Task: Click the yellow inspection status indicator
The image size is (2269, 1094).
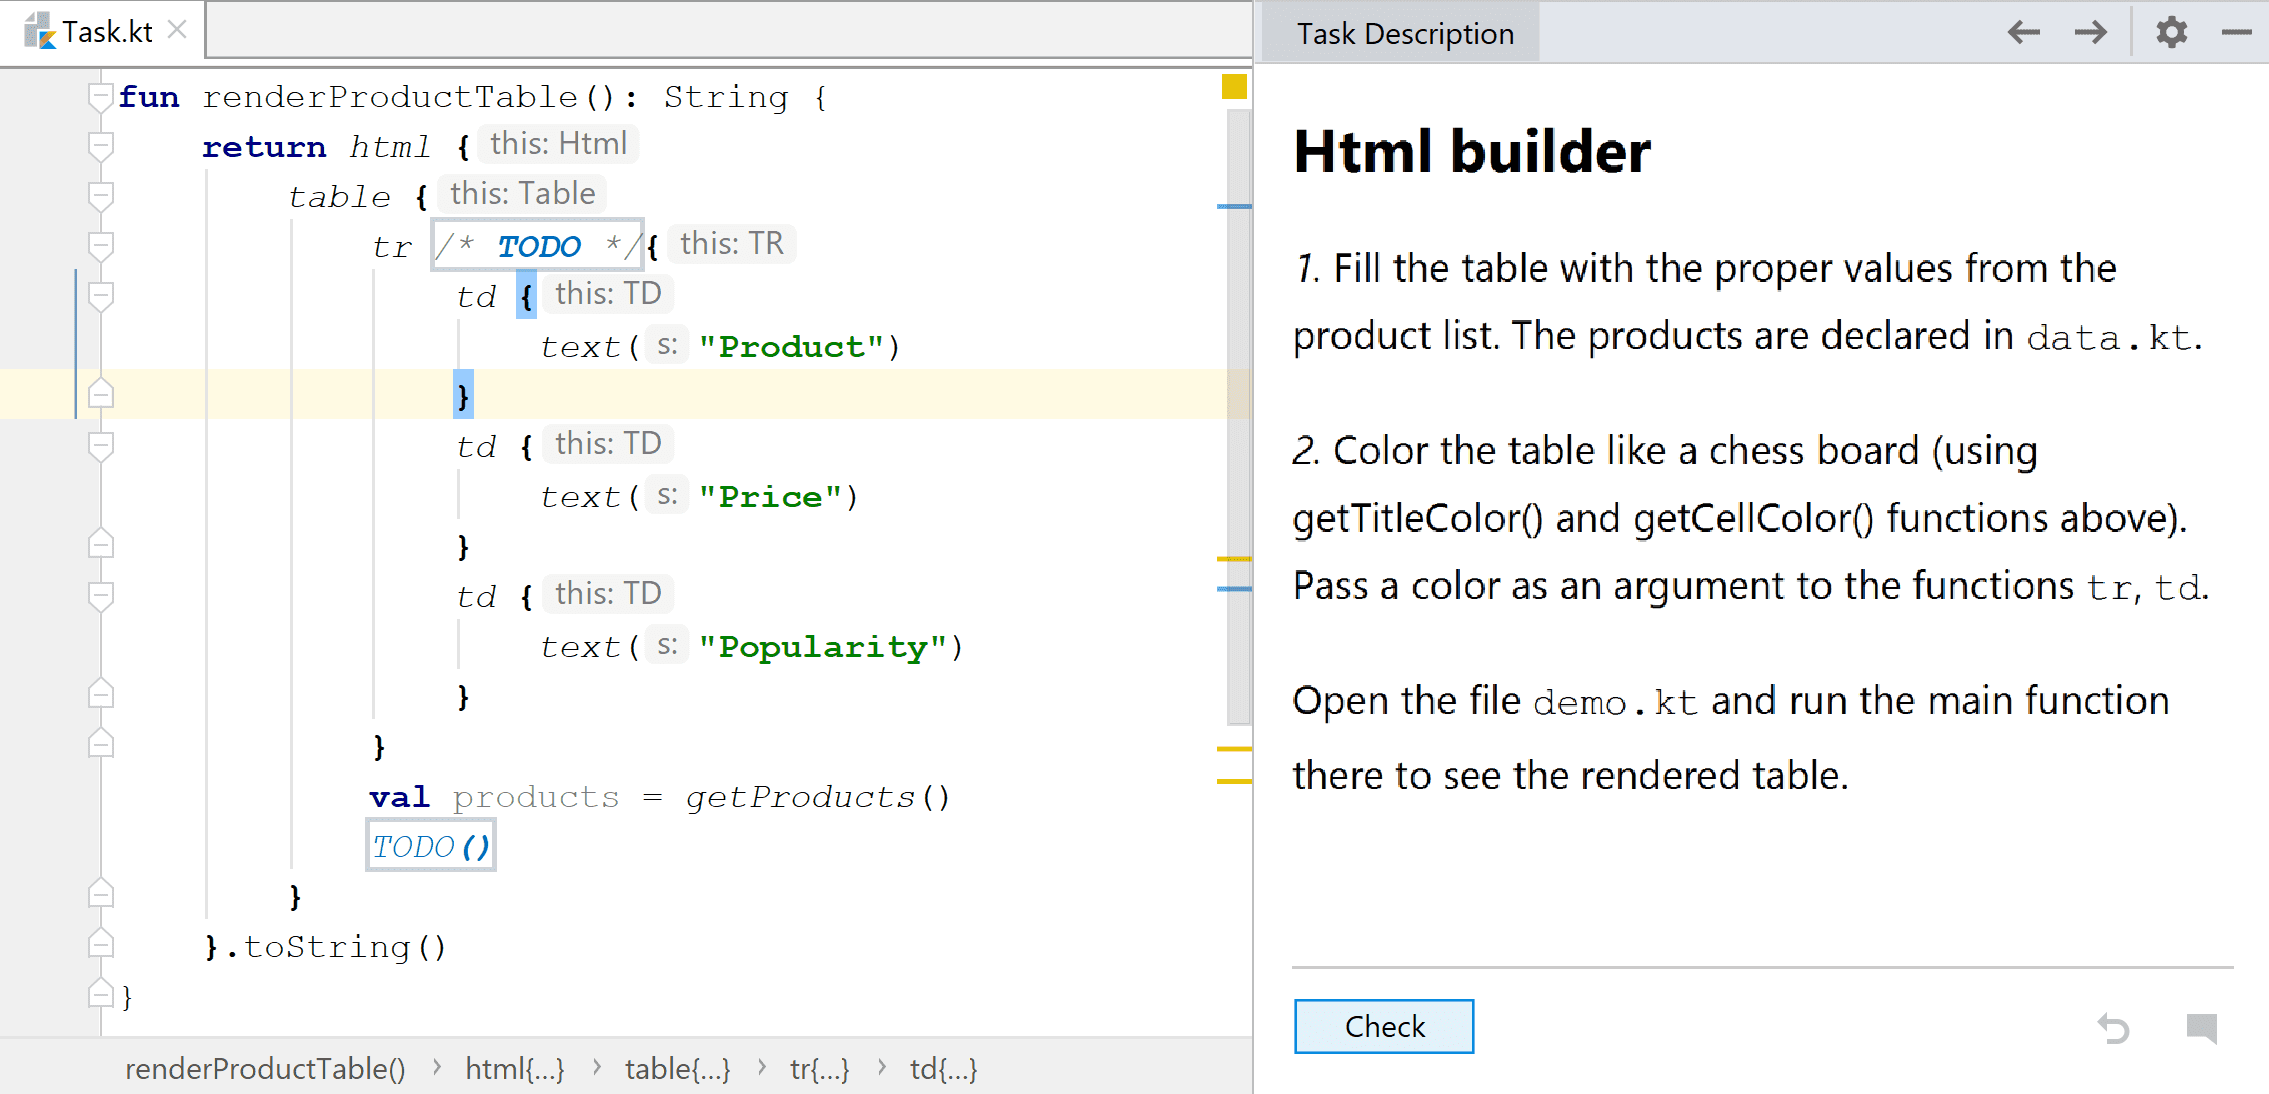Action: pos(1234,87)
